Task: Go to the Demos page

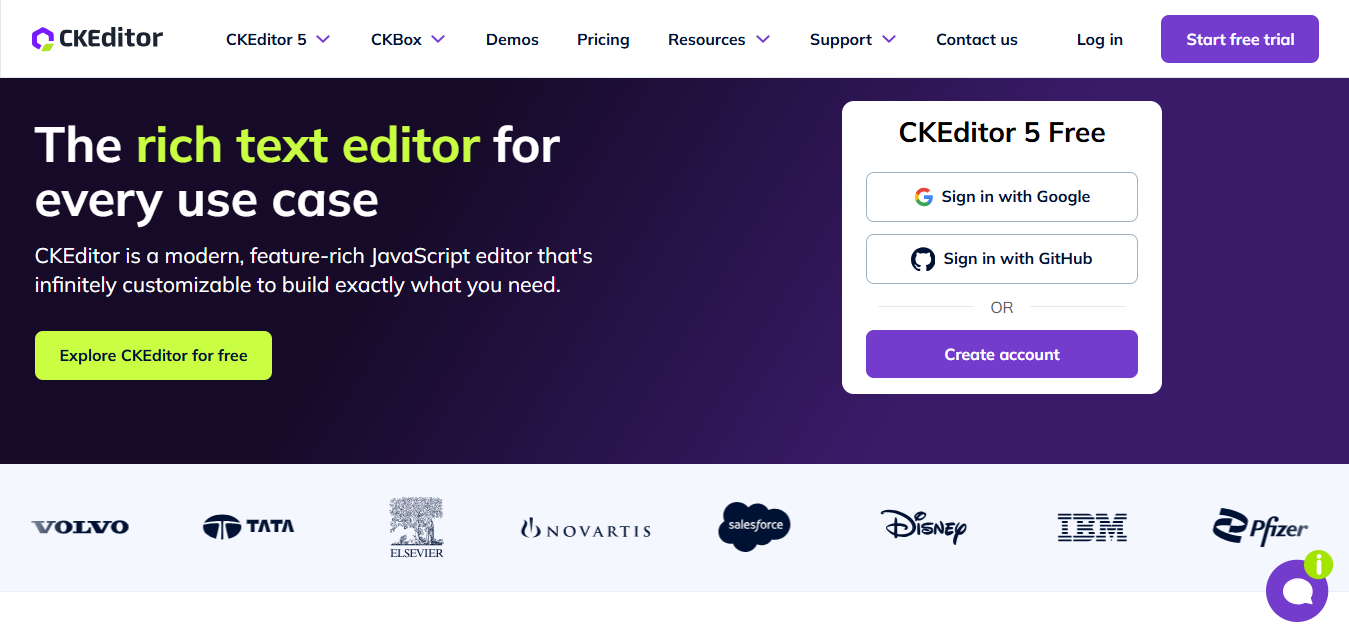Action: pyautogui.click(x=512, y=40)
